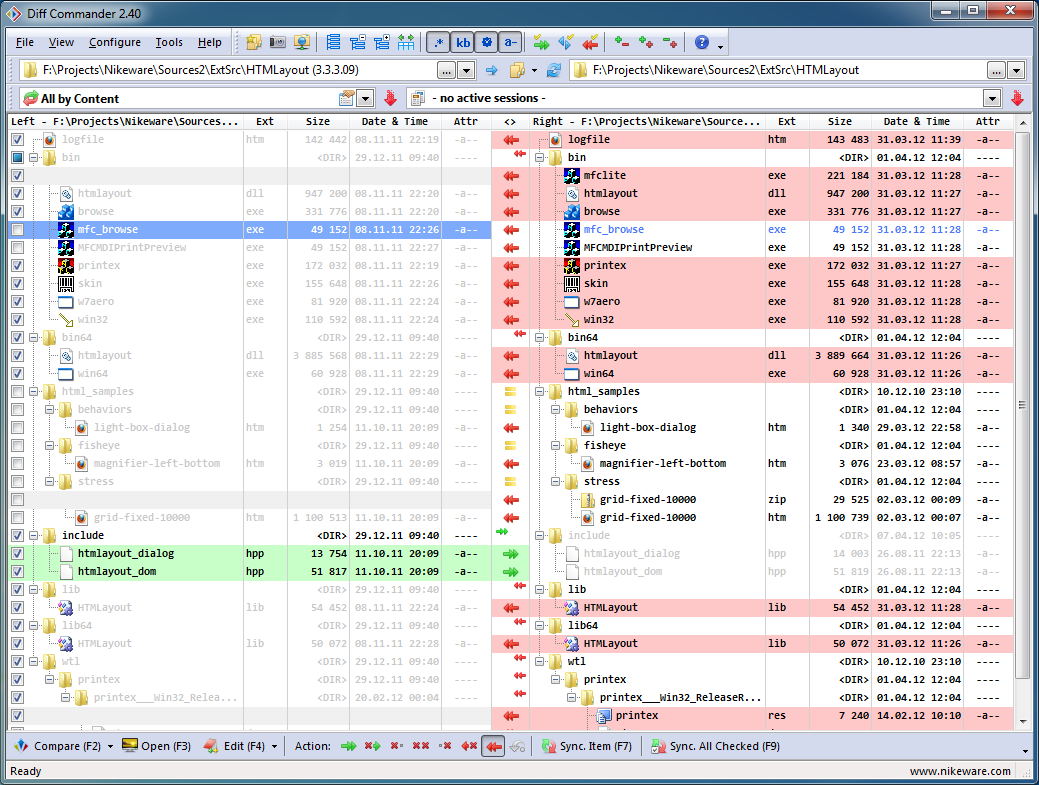Open the Tools menu
1039x785 pixels.
[169, 42]
